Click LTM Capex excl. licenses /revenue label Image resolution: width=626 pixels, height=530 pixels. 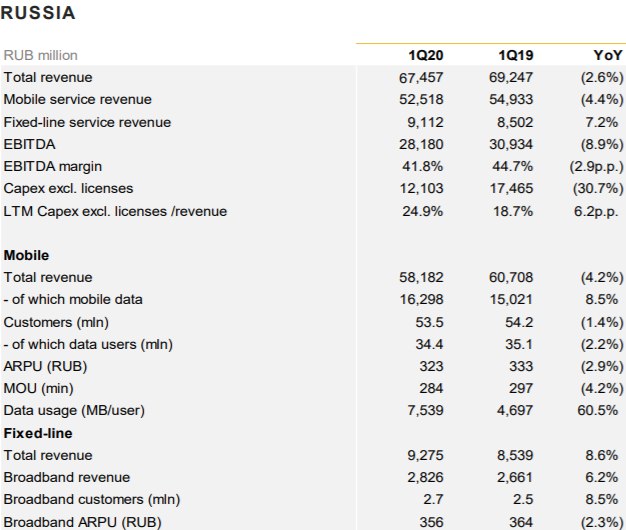(115, 211)
